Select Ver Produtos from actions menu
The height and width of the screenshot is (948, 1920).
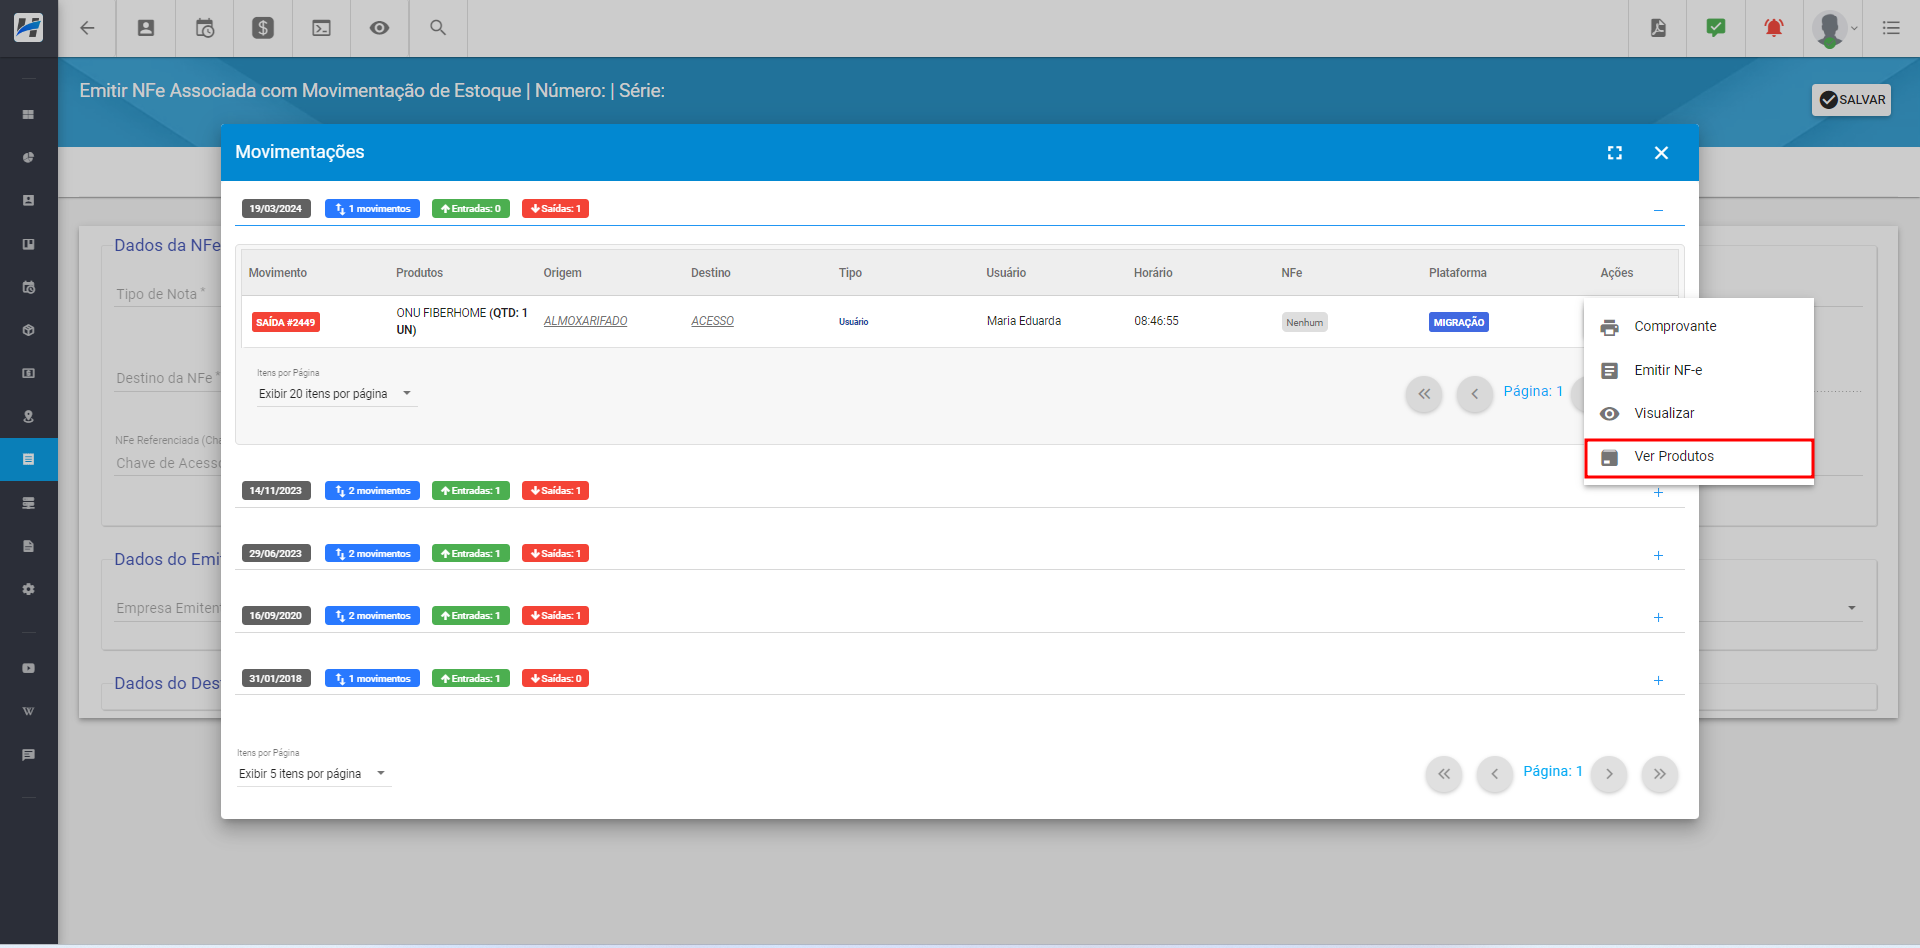pyautogui.click(x=1698, y=457)
